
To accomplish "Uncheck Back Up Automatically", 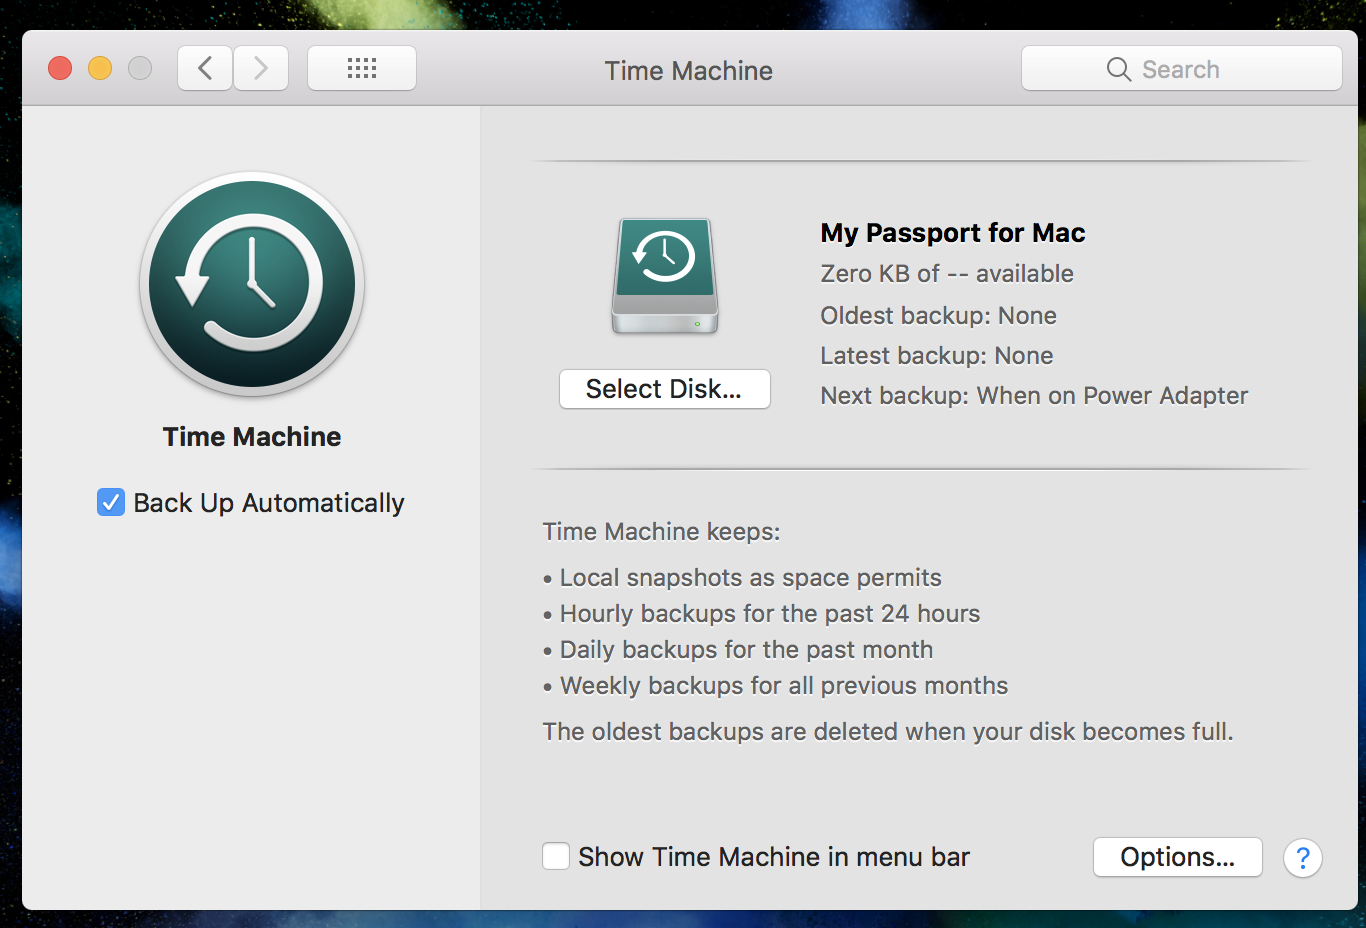I will [111, 502].
